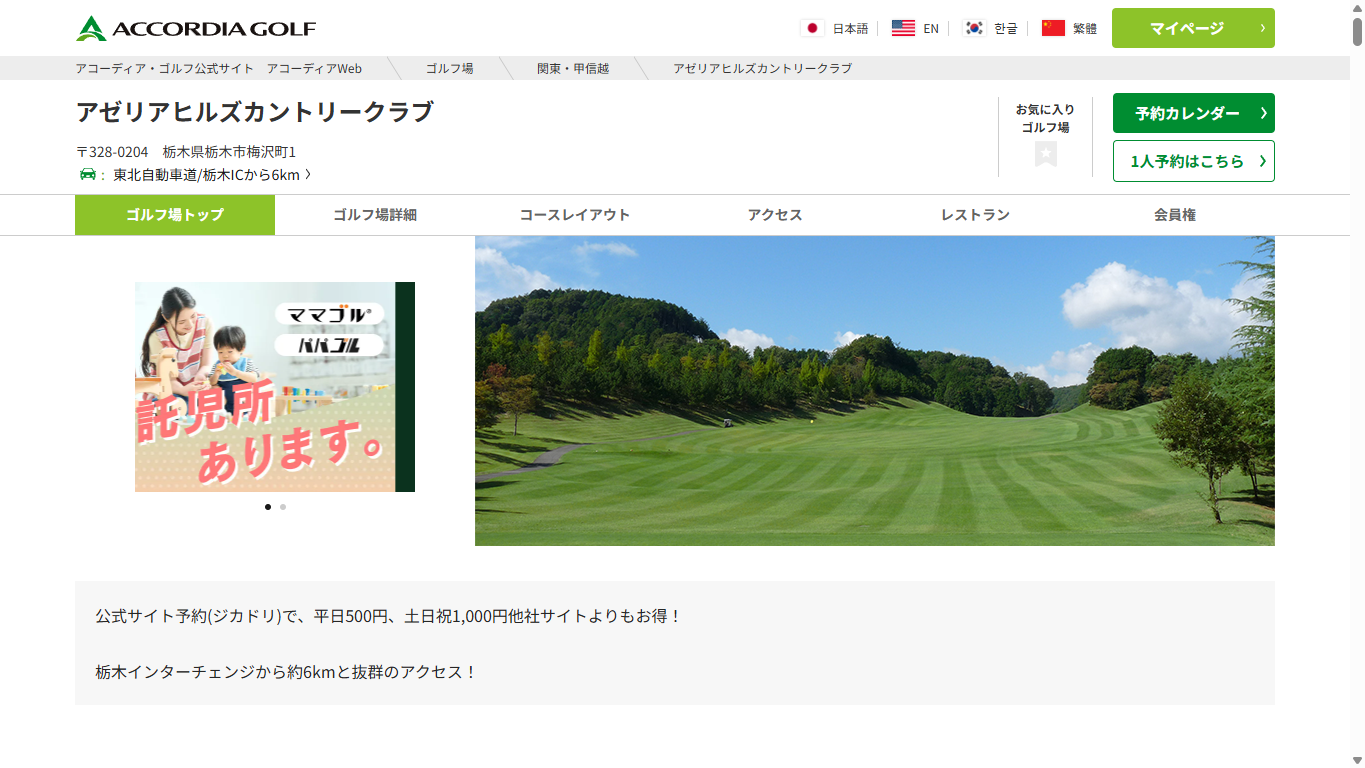Select the US flag icon
This screenshot has width=1365, height=768.
pos(903,28)
